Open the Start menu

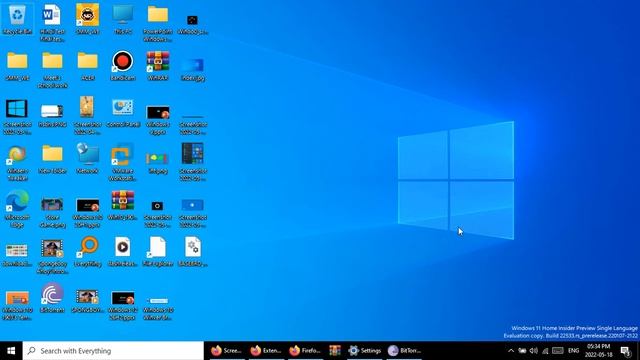pyautogui.click(x=11, y=351)
